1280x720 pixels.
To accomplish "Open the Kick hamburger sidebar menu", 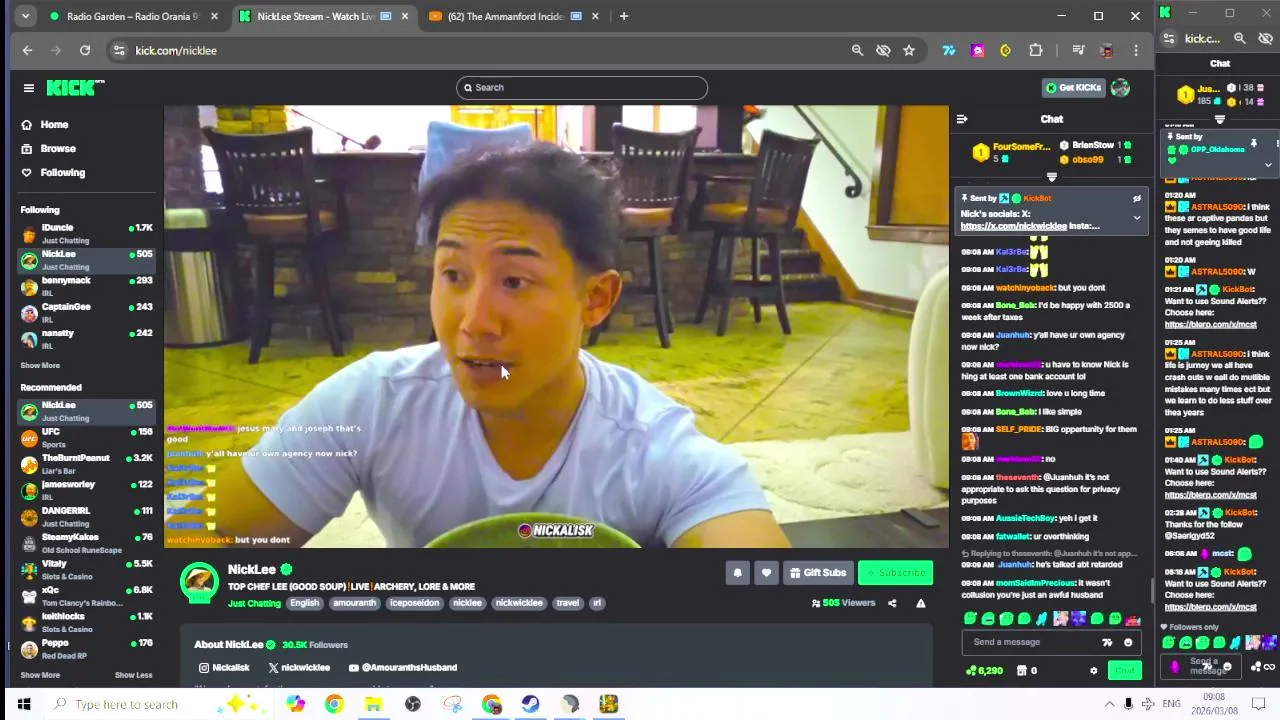I will (x=29, y=88).
